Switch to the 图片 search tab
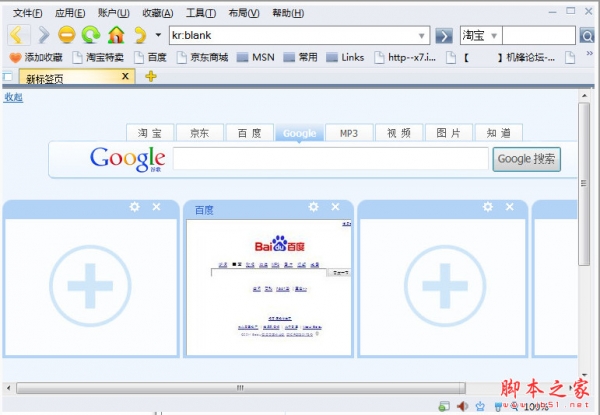600x415 pixels. point(449,133)
